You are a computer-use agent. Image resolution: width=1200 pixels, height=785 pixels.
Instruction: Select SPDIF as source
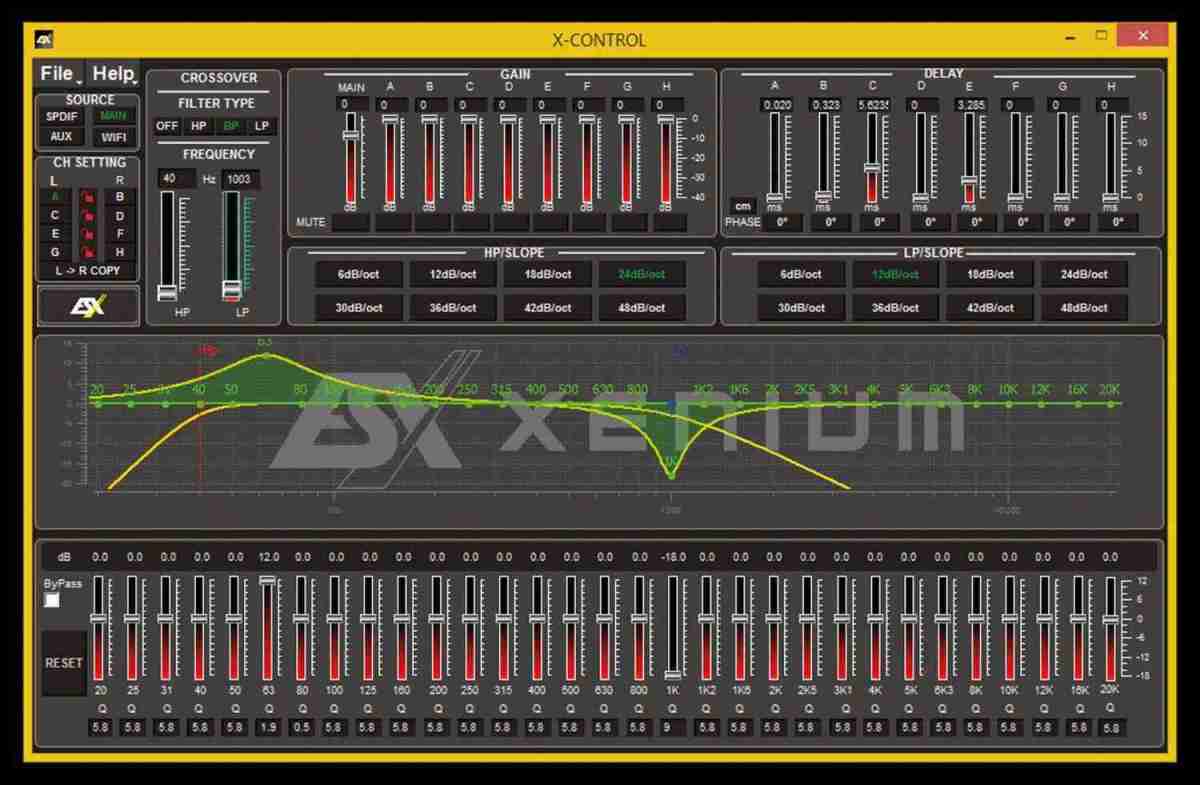point(61,116)
